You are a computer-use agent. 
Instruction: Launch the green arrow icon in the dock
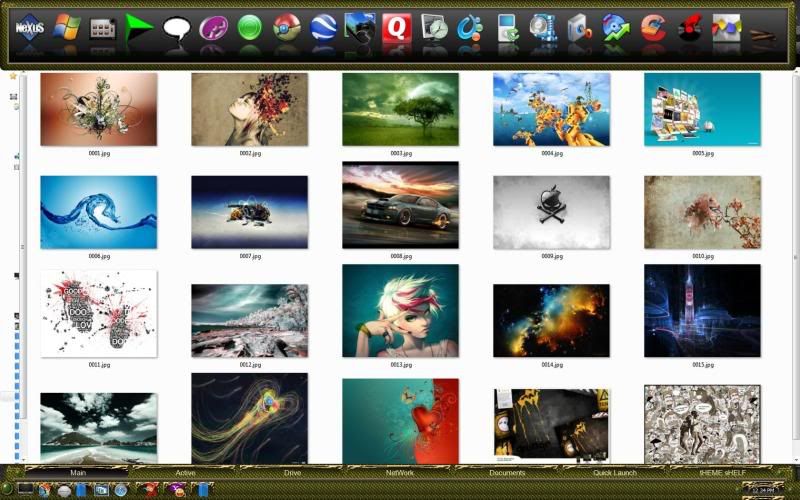click(139, 27)
